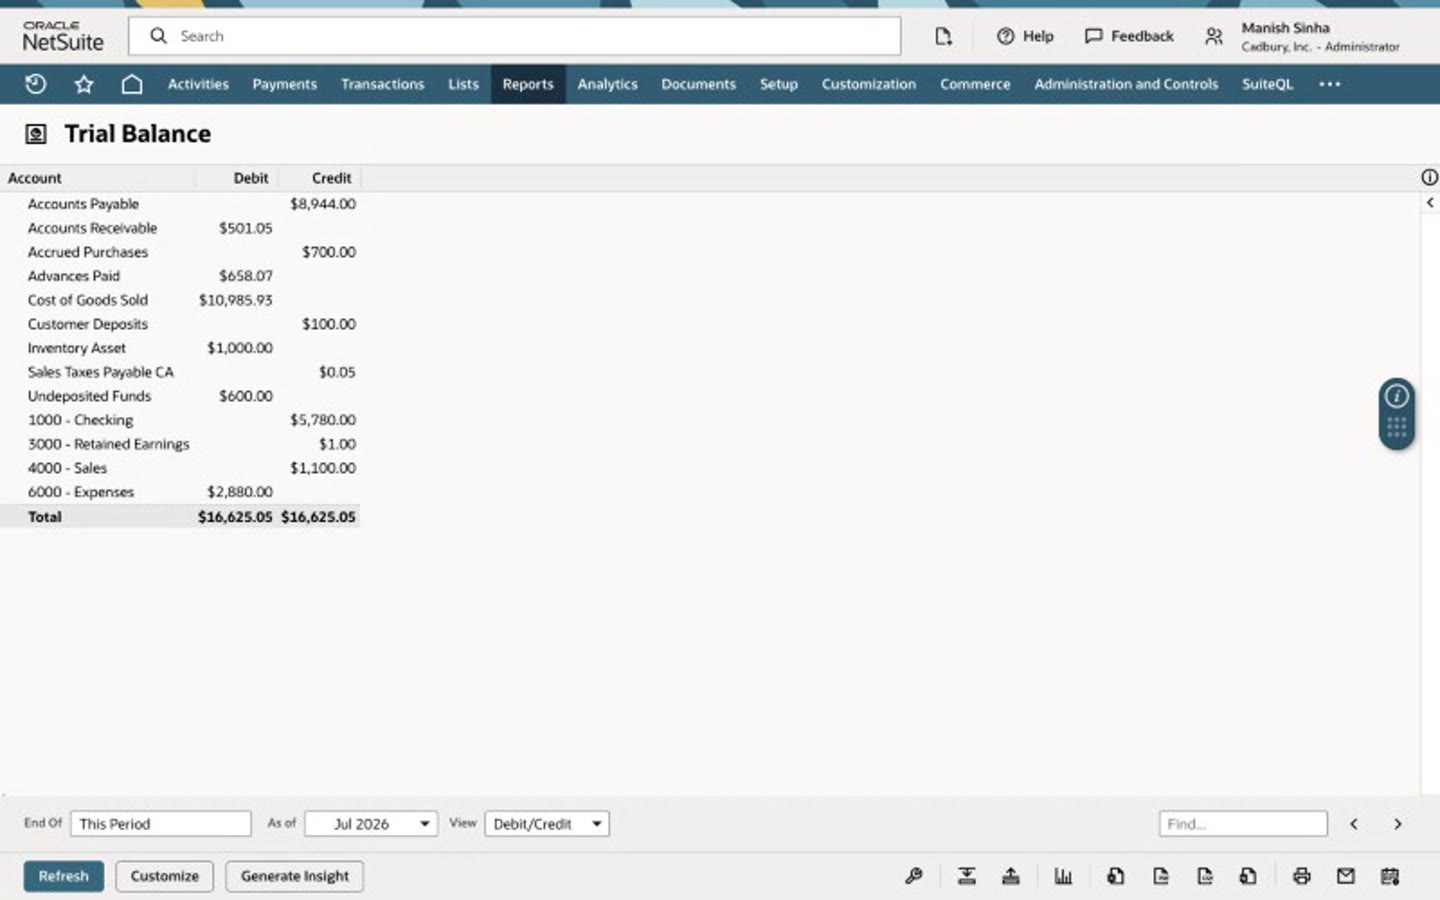Click the Generate Insight button
The width and height of the screenshot is (1440, 900).
295,876
